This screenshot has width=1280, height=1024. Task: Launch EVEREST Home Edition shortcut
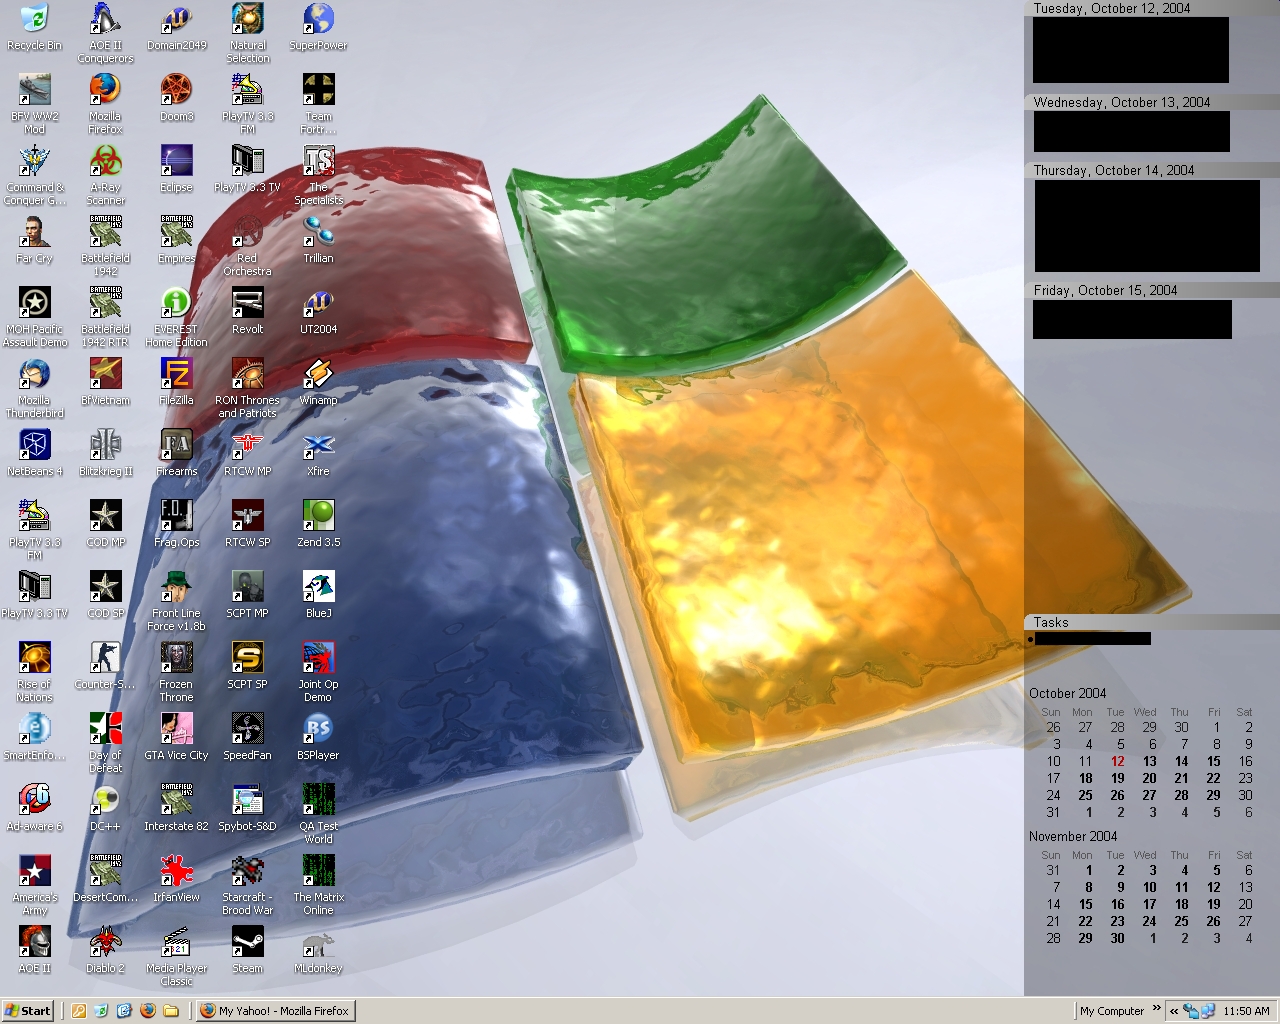176,317
